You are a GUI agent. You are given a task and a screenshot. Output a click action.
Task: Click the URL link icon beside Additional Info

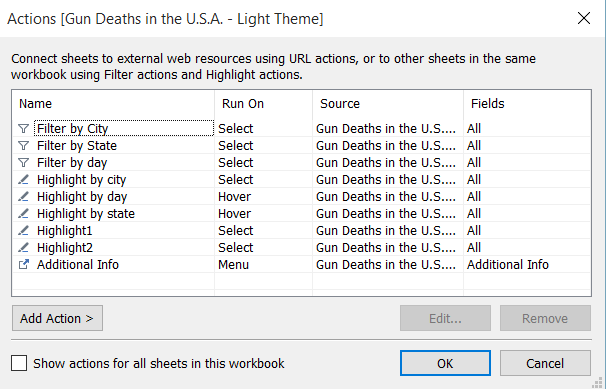tap(24, 265)
